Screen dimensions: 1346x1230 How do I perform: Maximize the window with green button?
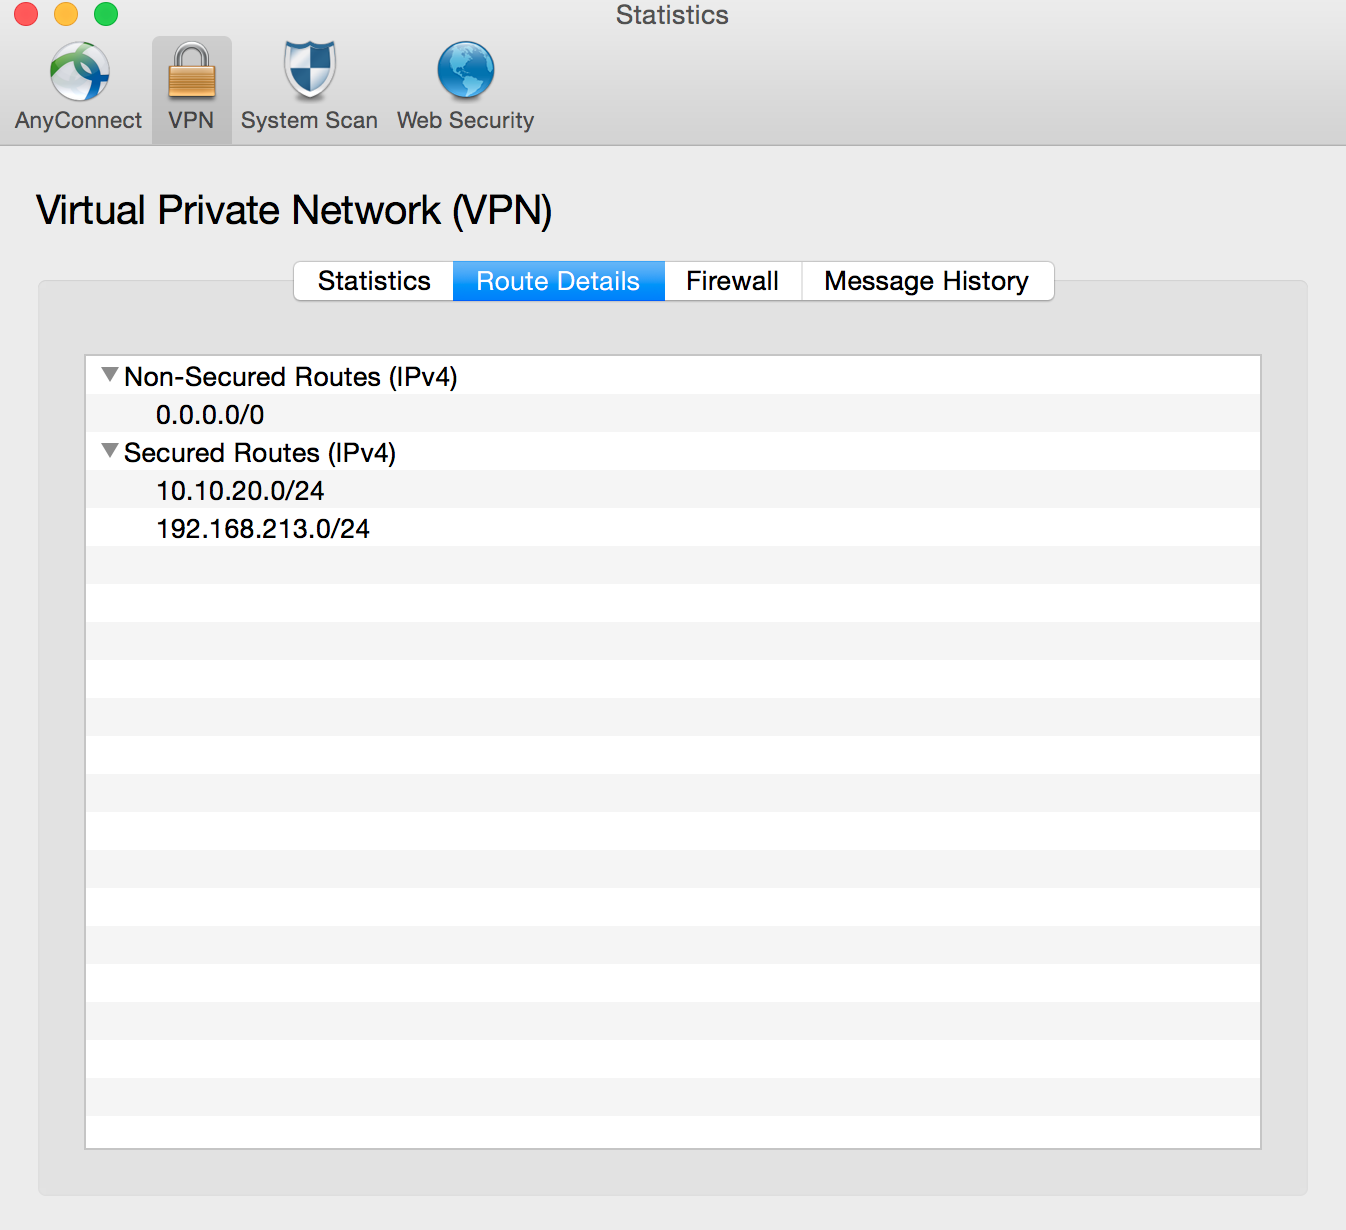coord(106,14)
